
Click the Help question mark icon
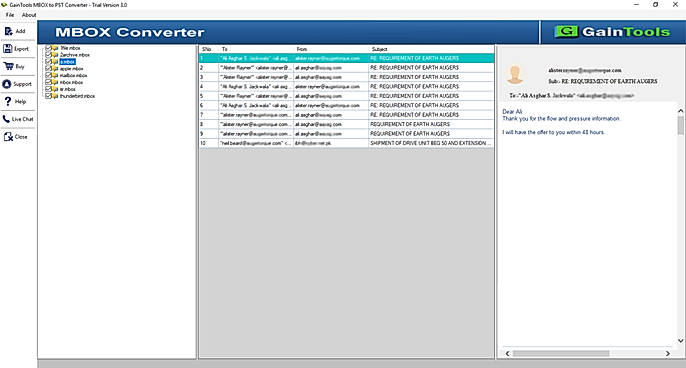[x=7, y=101]
